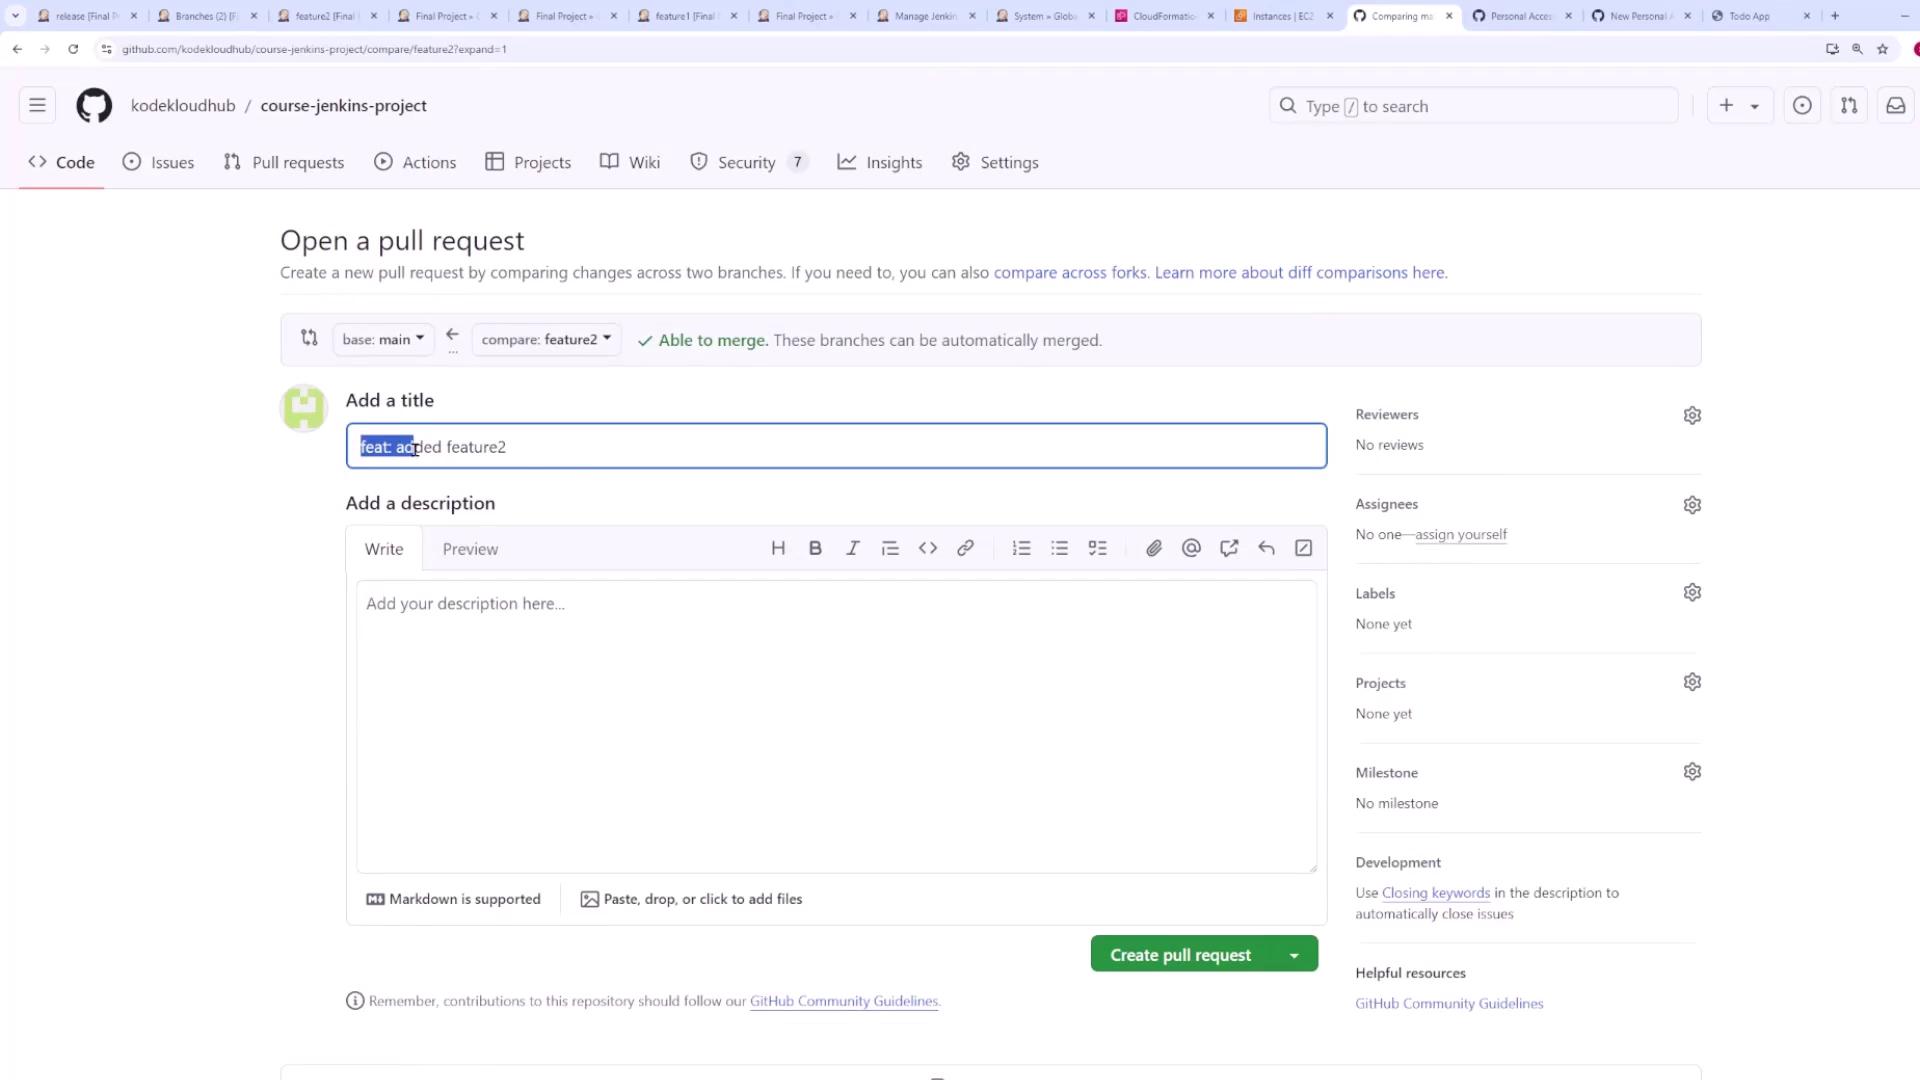Open the Labels gear settings
1920x1080 pixels.
coord(1692,593)
